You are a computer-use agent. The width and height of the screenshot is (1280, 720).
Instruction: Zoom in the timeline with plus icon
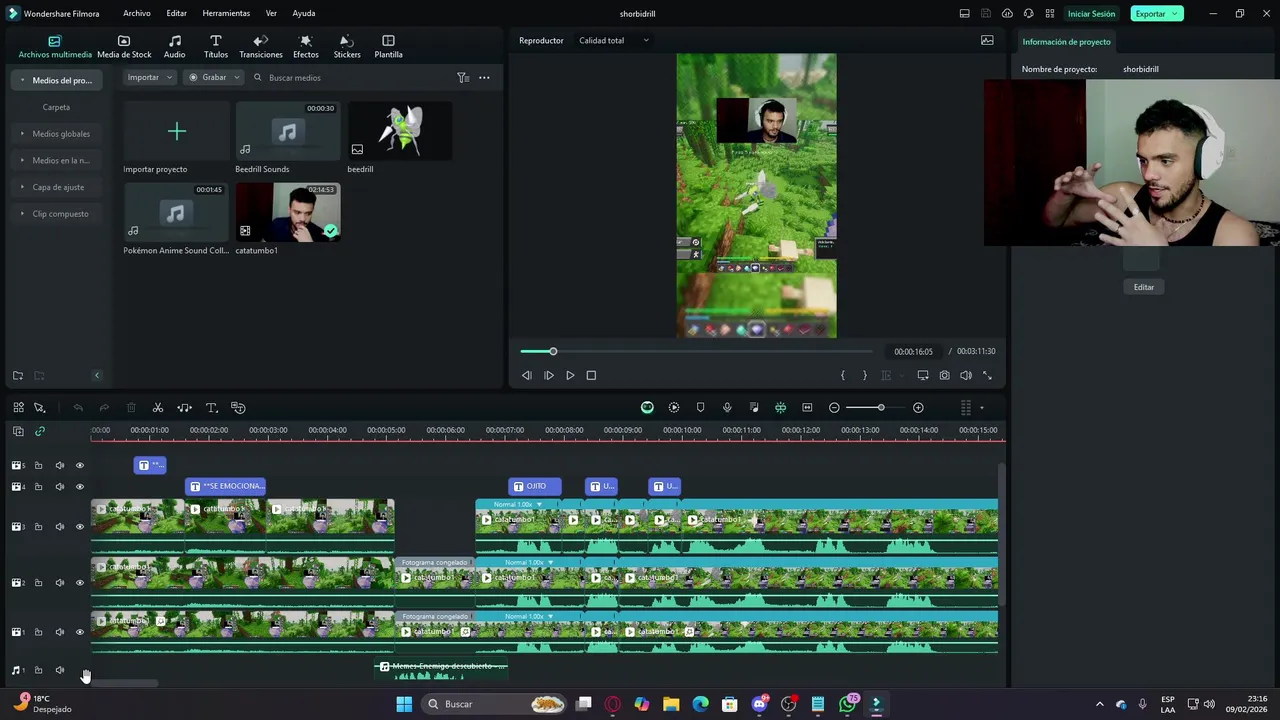click(918, 408)
